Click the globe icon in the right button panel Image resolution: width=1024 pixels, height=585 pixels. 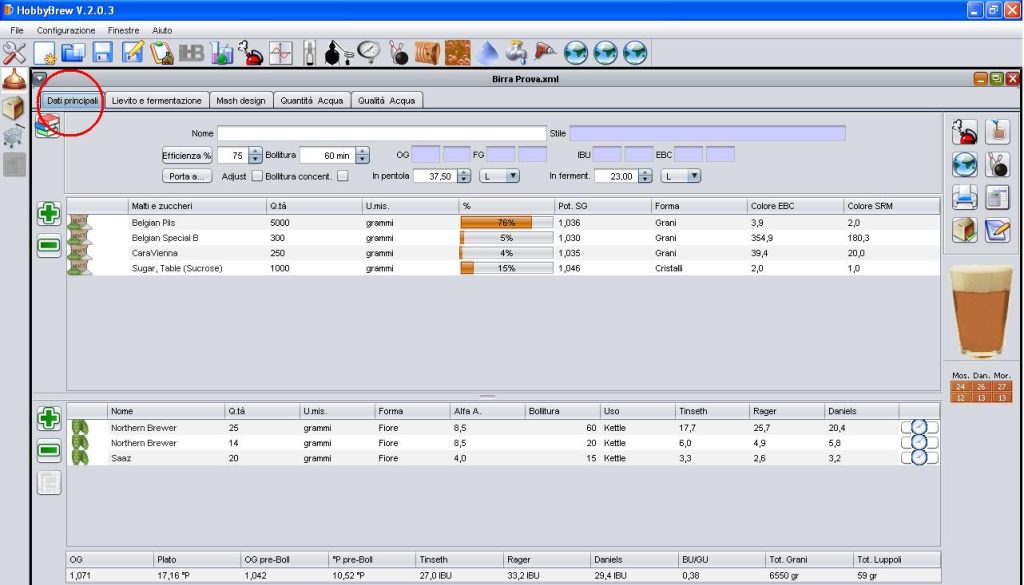coord(965,165)
